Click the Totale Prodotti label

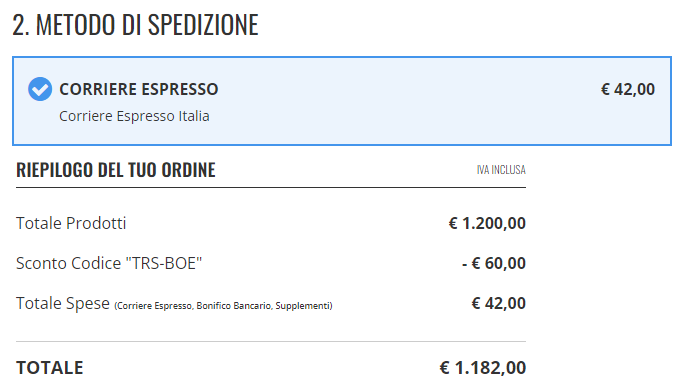click(71, 223)
